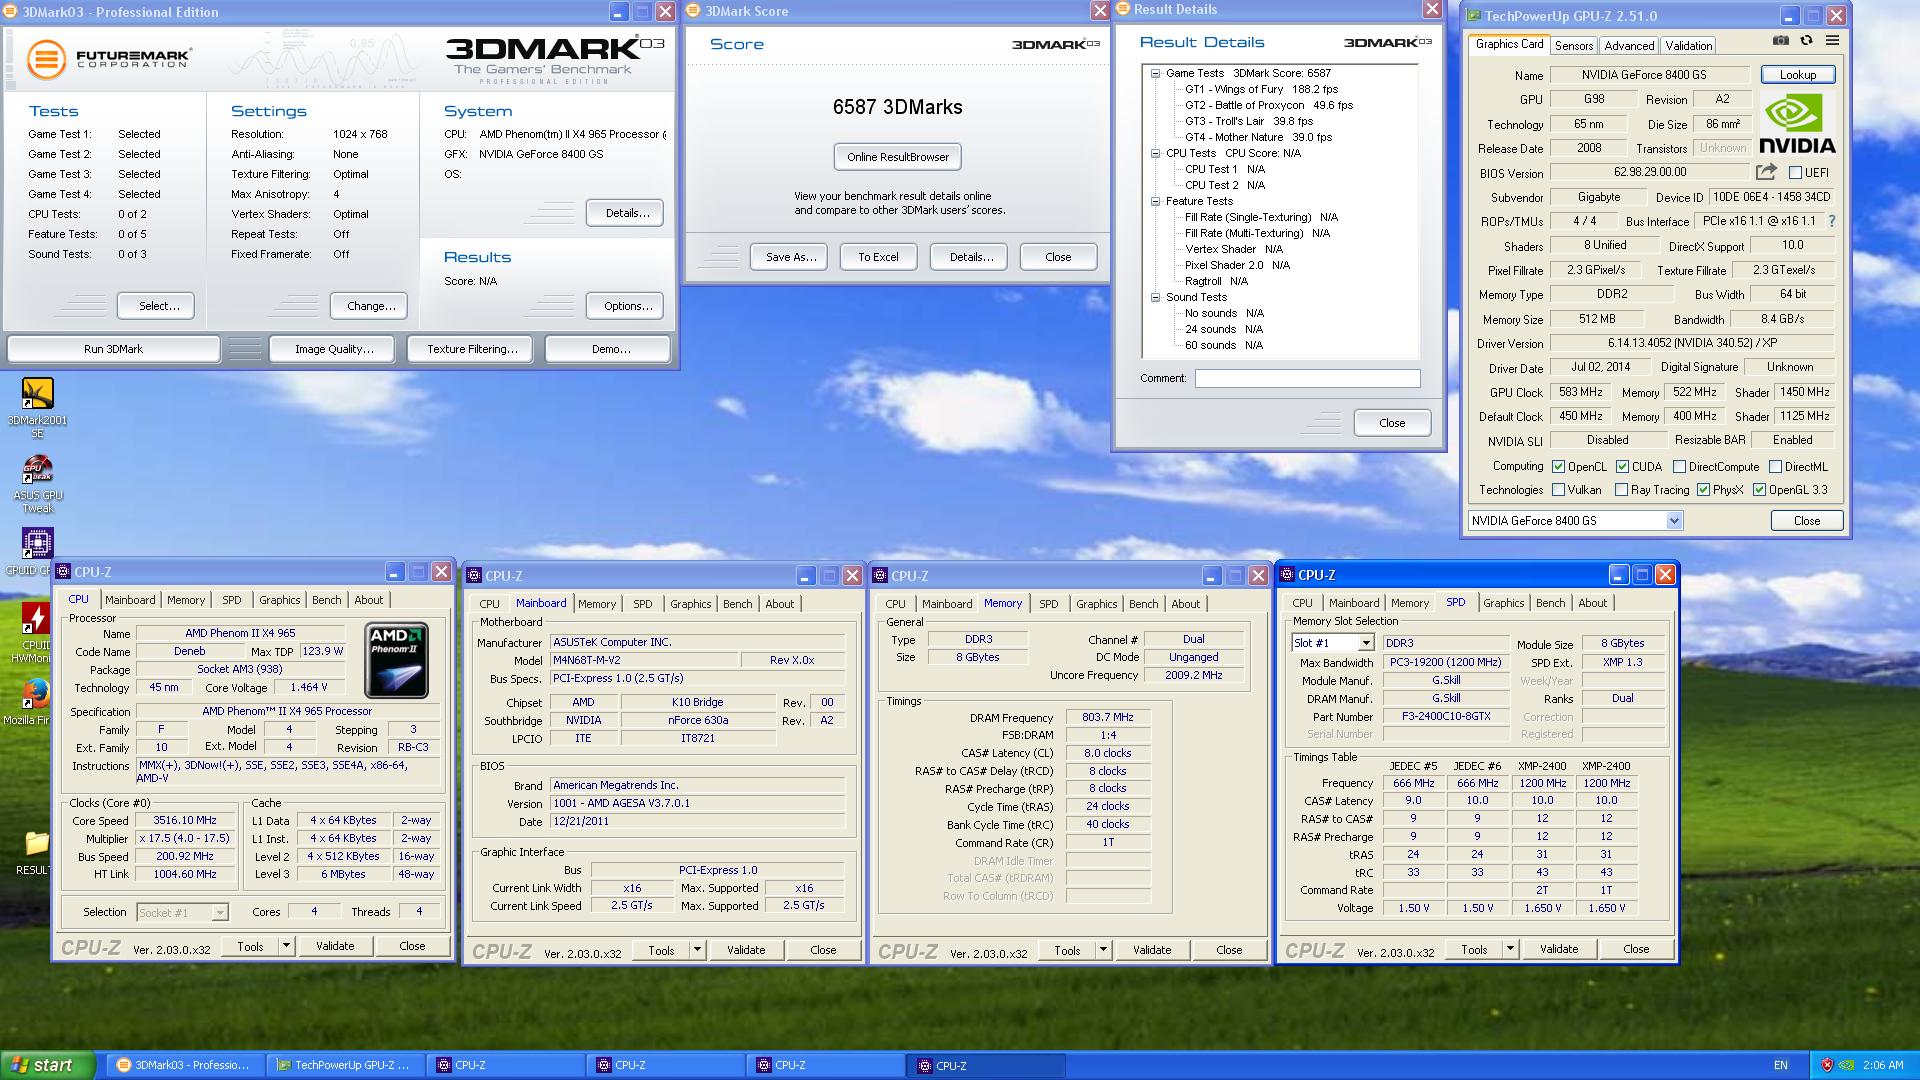The image size is (1920, 1080).
Task: Click Validate in CPU-Z SPD window
Action: [x=1558, y=949]
